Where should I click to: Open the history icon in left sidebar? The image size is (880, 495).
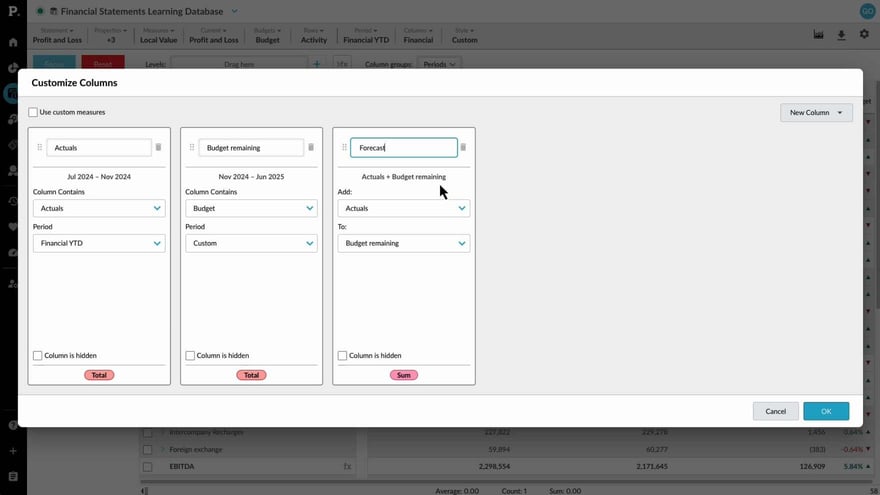click(x=13, y=201)
